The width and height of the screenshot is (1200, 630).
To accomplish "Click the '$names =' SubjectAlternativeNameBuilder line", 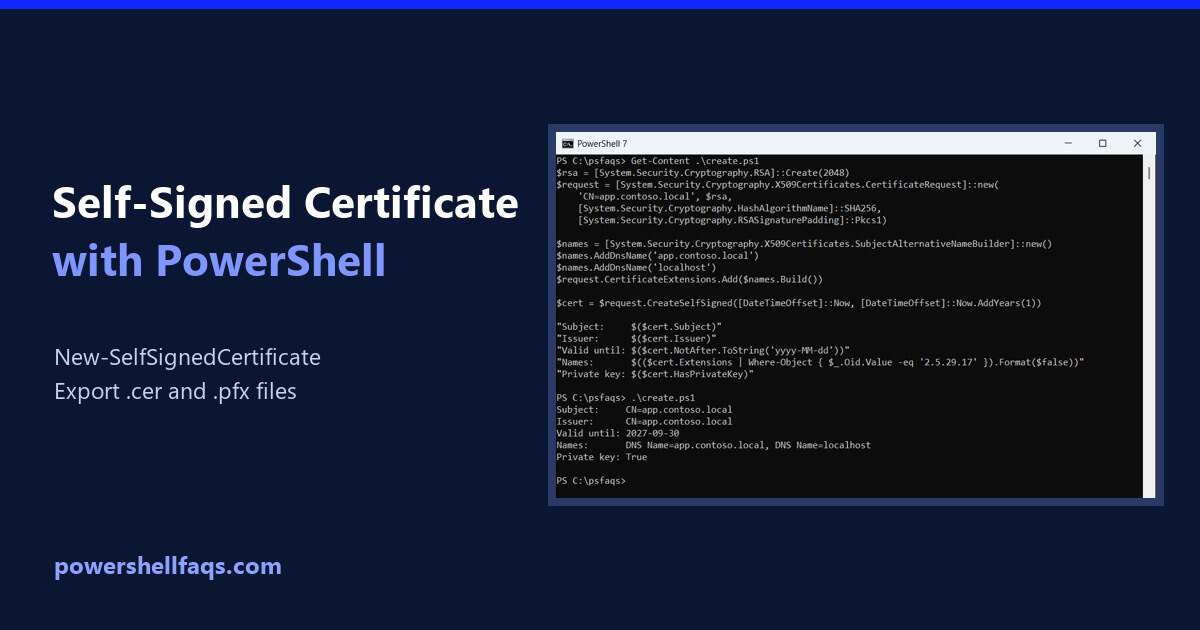I will pos(805,243).
